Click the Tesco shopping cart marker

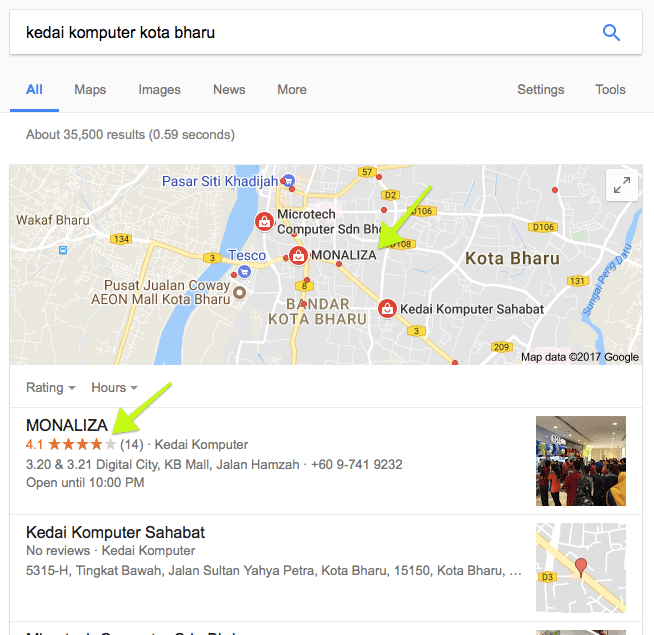click(x=244, y=272)
